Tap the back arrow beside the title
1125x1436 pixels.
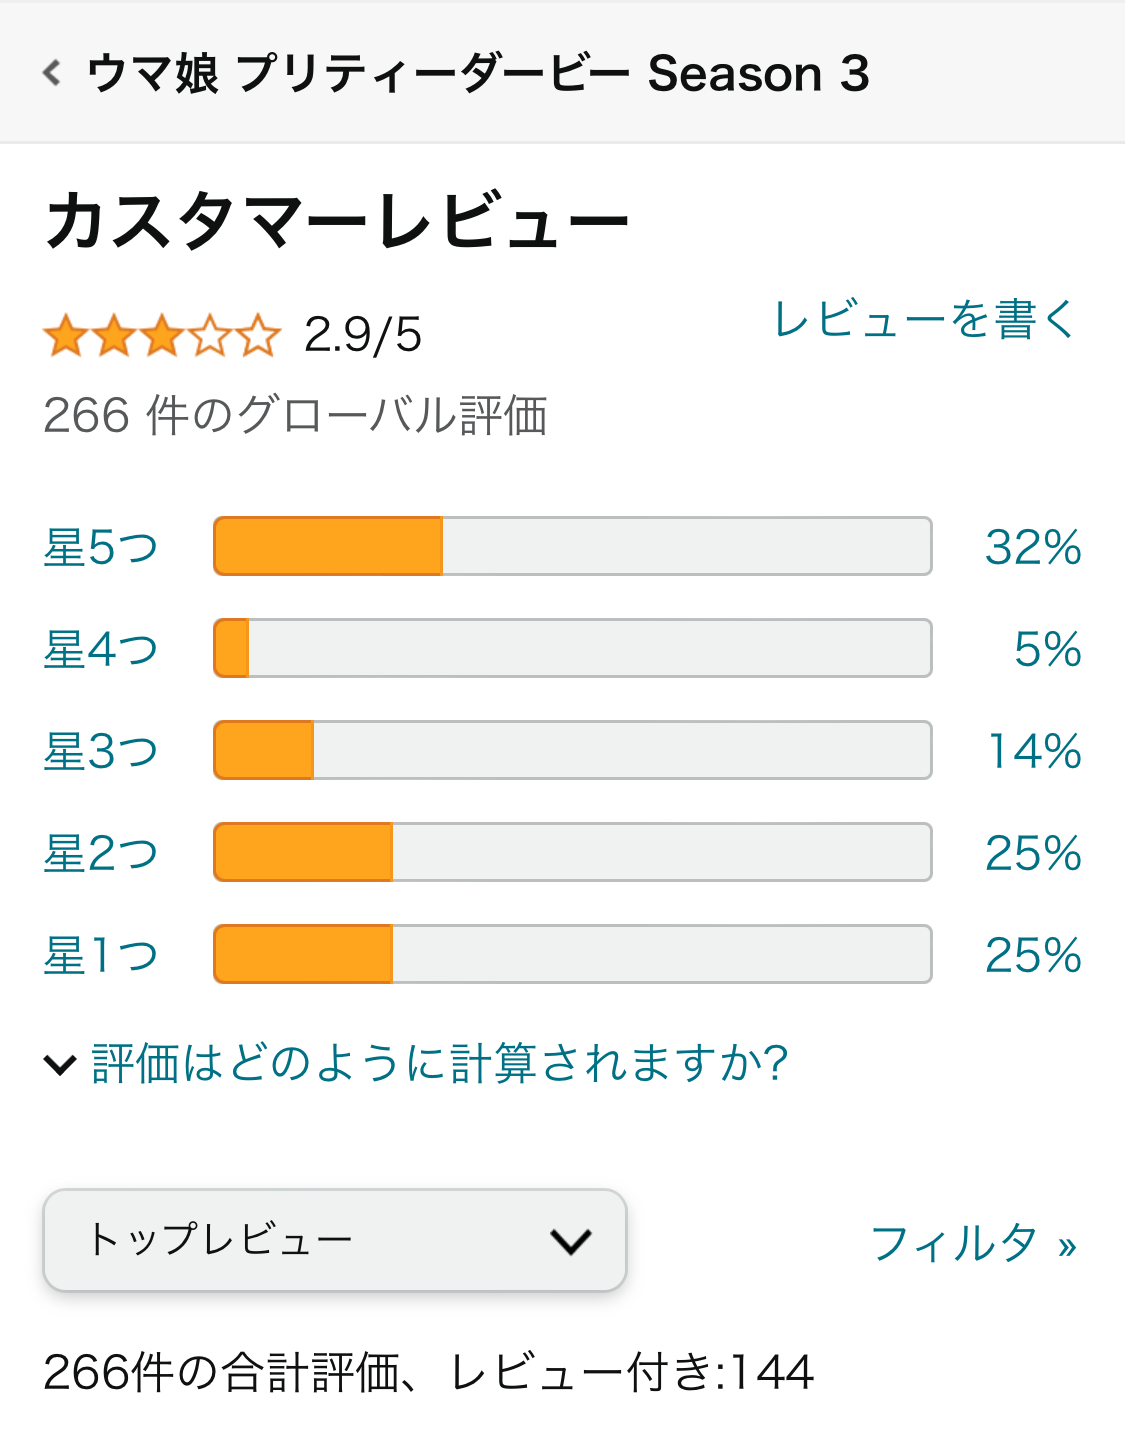coord(52,73)
